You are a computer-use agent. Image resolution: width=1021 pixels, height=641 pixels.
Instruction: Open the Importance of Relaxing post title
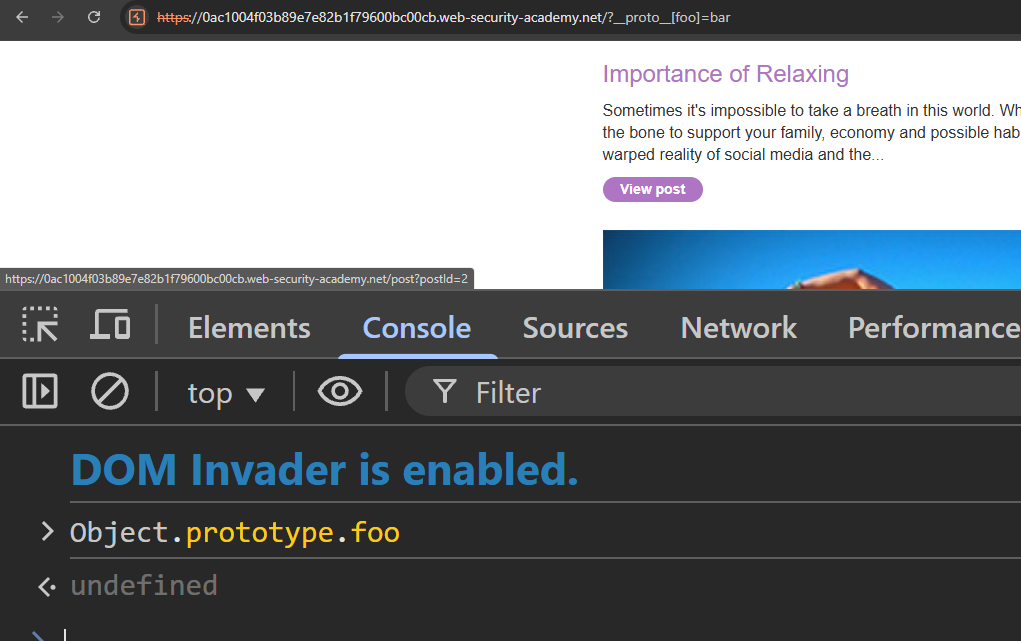[725, 74]
